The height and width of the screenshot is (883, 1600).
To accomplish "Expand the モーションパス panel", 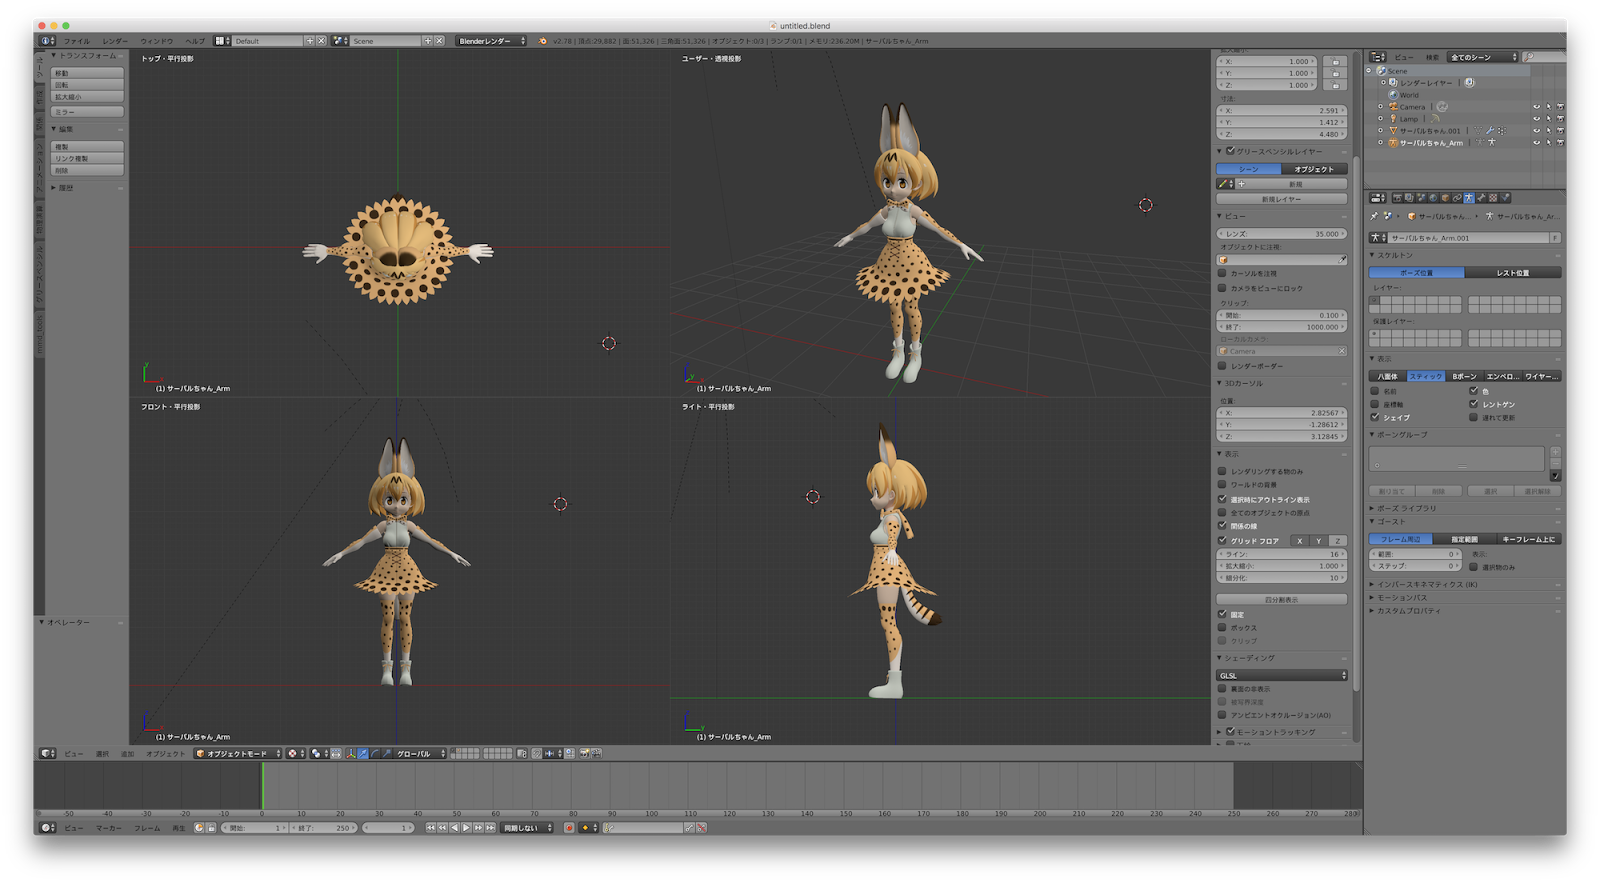I will point(1403,597).
